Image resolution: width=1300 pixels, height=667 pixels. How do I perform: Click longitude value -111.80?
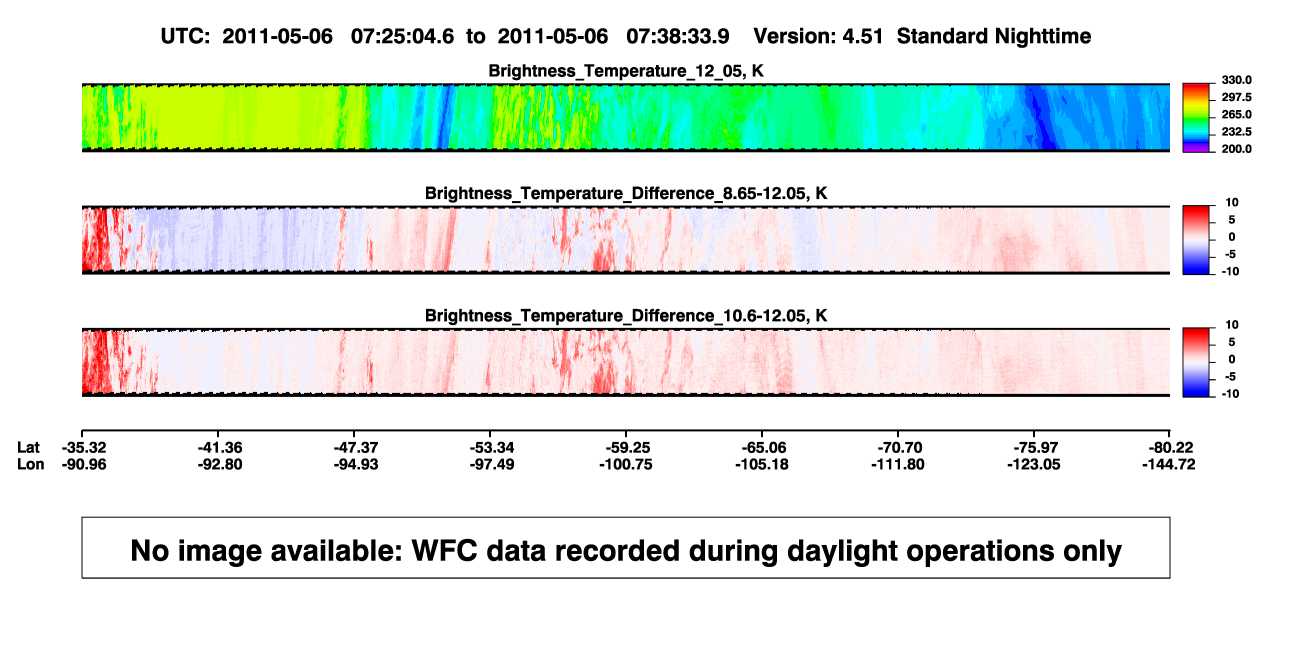tap(898, 464)
